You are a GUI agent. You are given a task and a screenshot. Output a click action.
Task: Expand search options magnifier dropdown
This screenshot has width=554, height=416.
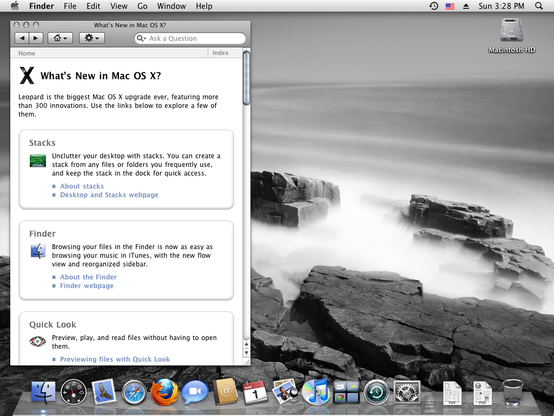141,38
